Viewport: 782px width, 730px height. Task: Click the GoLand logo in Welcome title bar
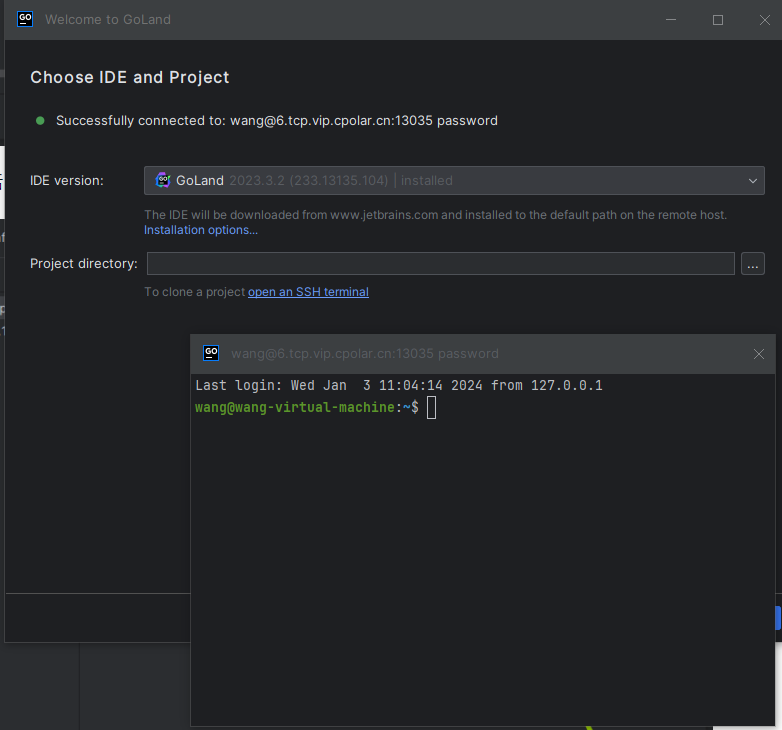pos(26,19)
